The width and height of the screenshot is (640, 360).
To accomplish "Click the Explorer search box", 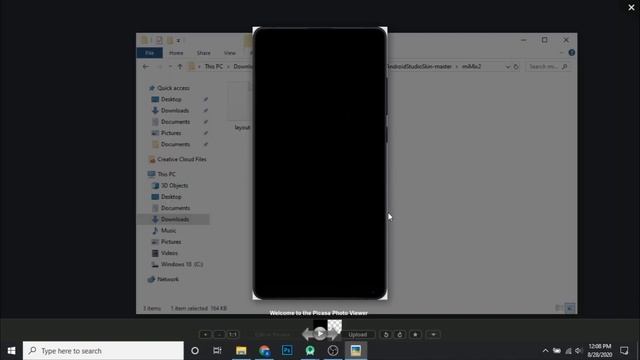I will coord(548,67).
